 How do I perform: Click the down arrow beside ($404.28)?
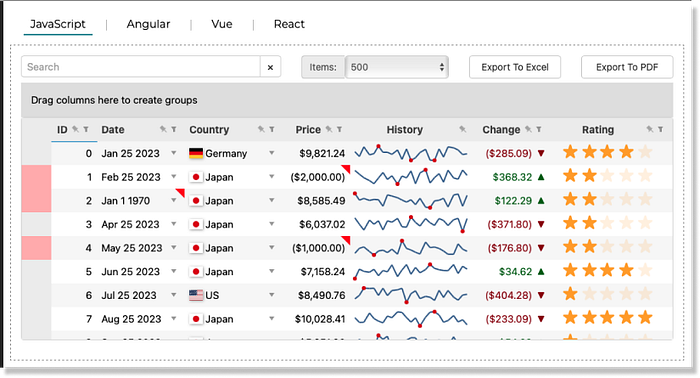541,295
